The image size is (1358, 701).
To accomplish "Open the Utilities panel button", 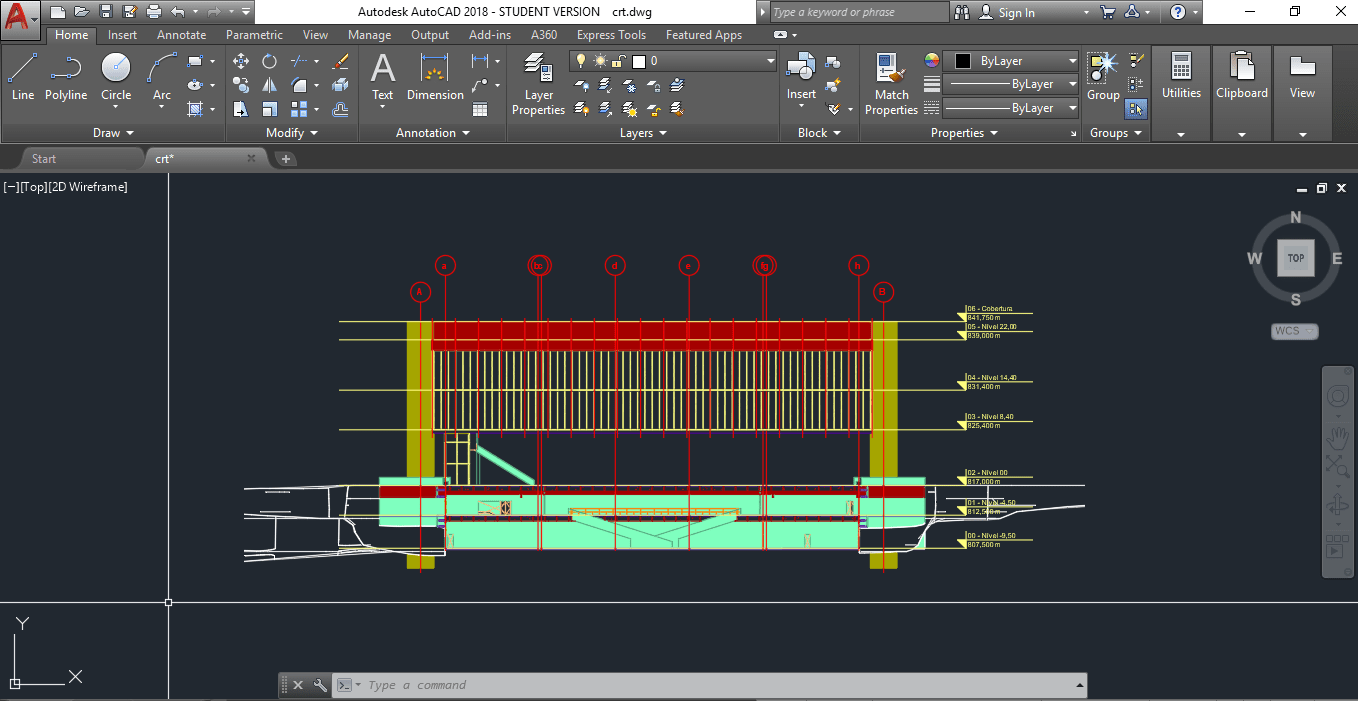I will (1181, 94).
